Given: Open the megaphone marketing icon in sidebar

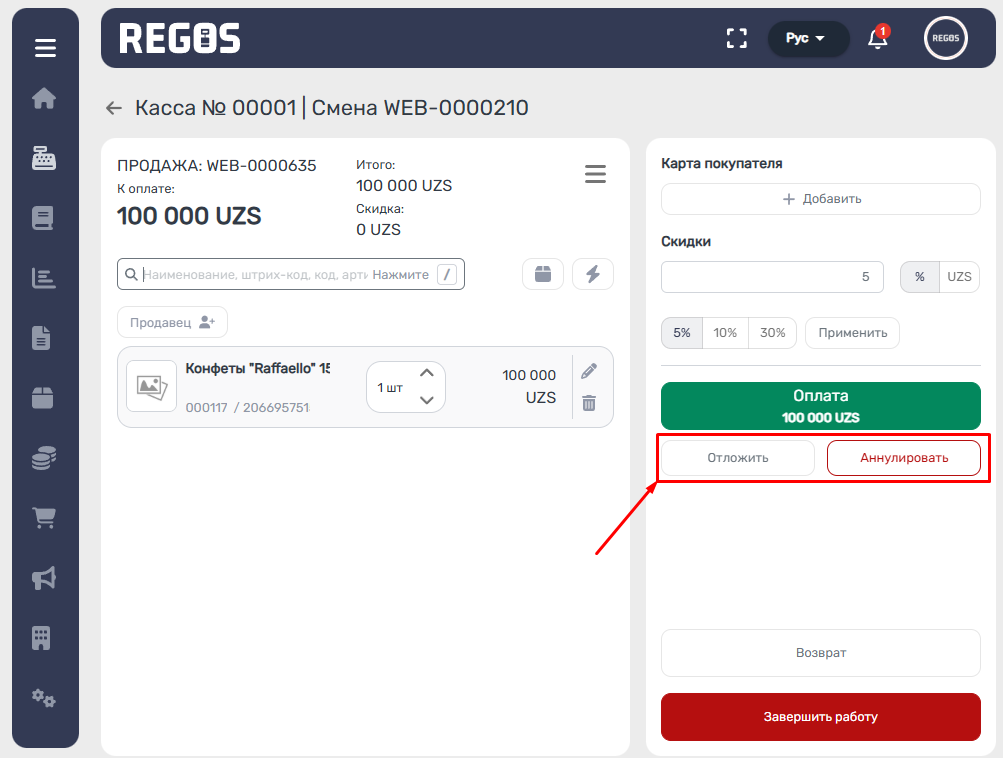Looking at the screenshot, I should point(44,578).
